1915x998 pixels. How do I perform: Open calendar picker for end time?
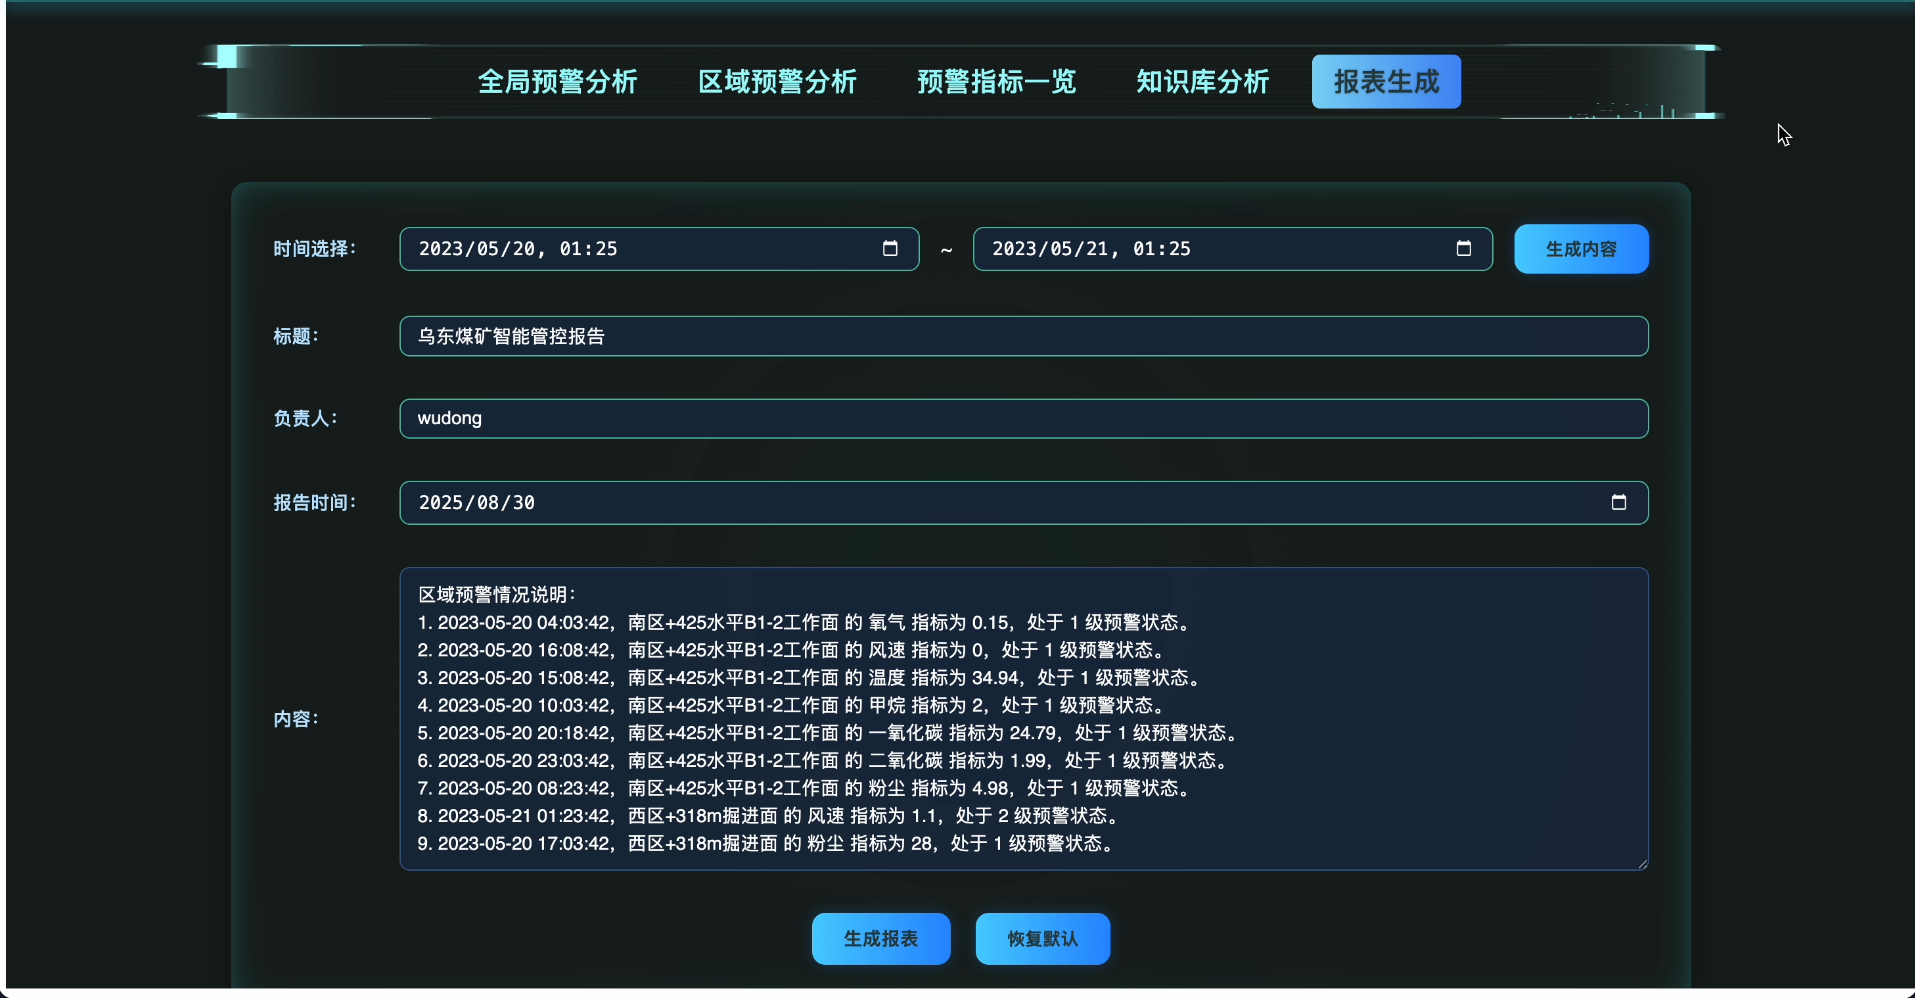click(x=1463, y=249)
